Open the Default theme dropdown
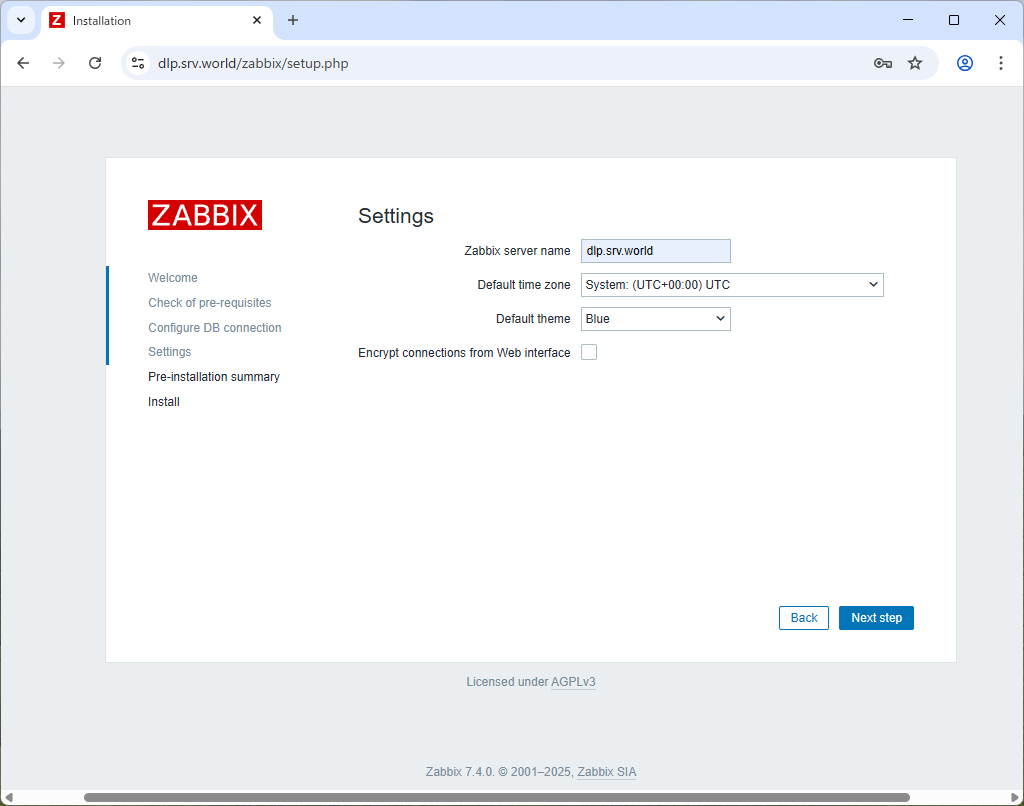 pos(655,318)
